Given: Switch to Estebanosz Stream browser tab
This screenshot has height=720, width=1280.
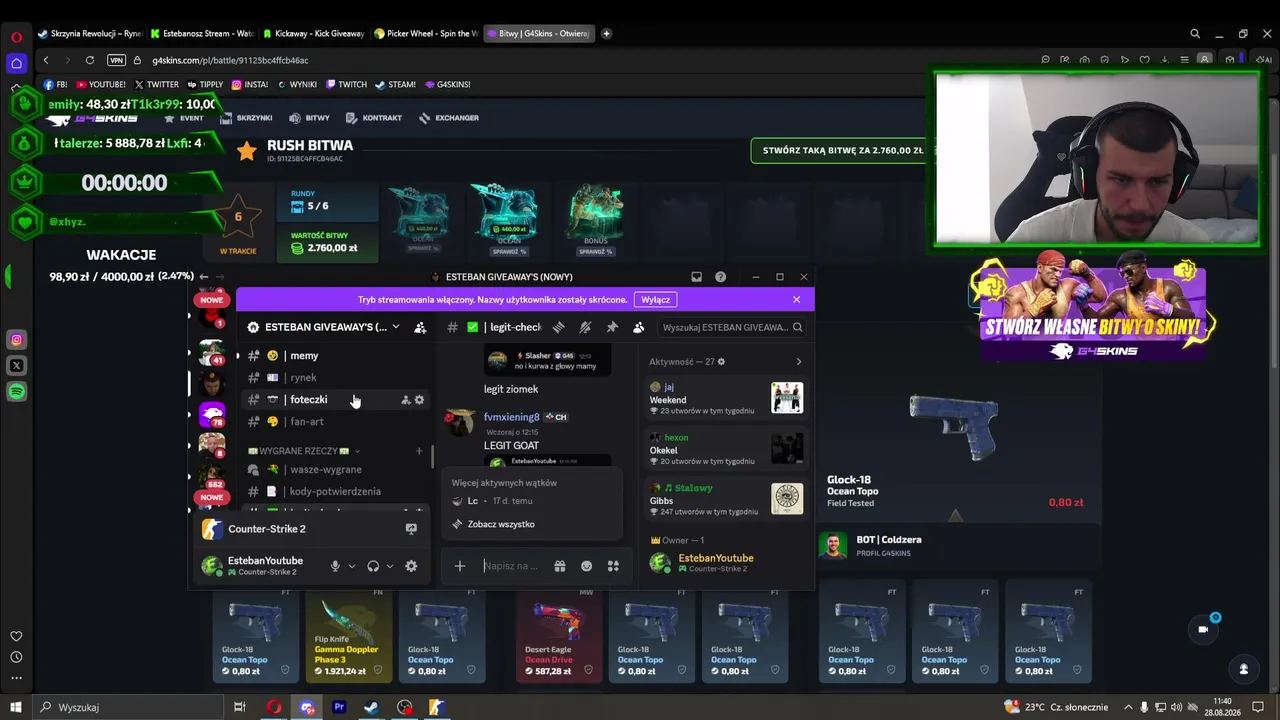Looking at the screenshot, I should 202,34.
